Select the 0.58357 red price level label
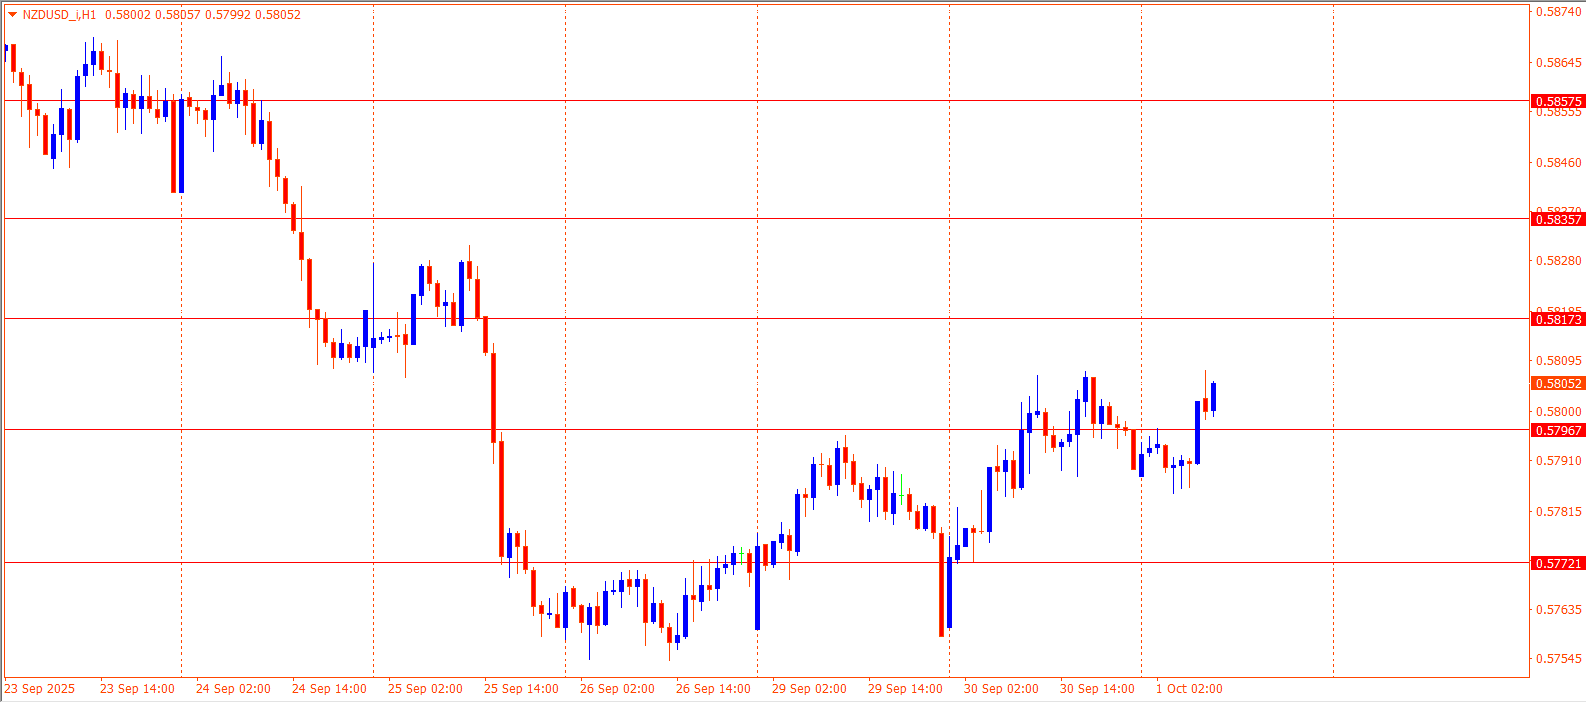The image size is (1586, 703). 1558,219
